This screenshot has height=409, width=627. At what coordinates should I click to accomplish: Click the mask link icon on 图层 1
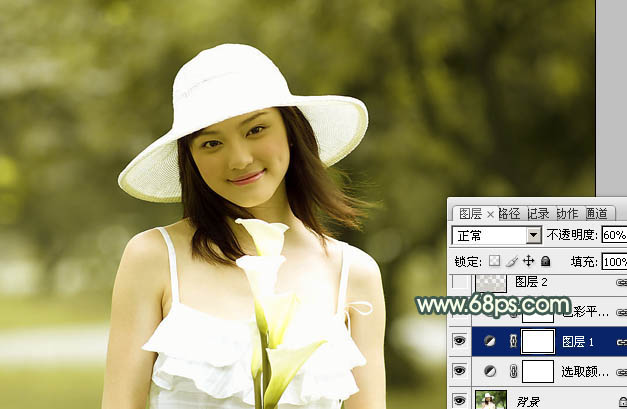[x=514, y=342]
